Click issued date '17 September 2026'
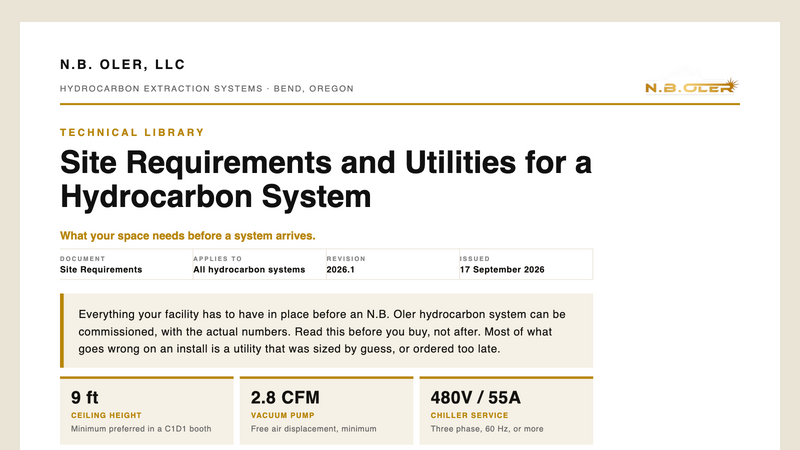Screen dimensions: 800x450 502,270
